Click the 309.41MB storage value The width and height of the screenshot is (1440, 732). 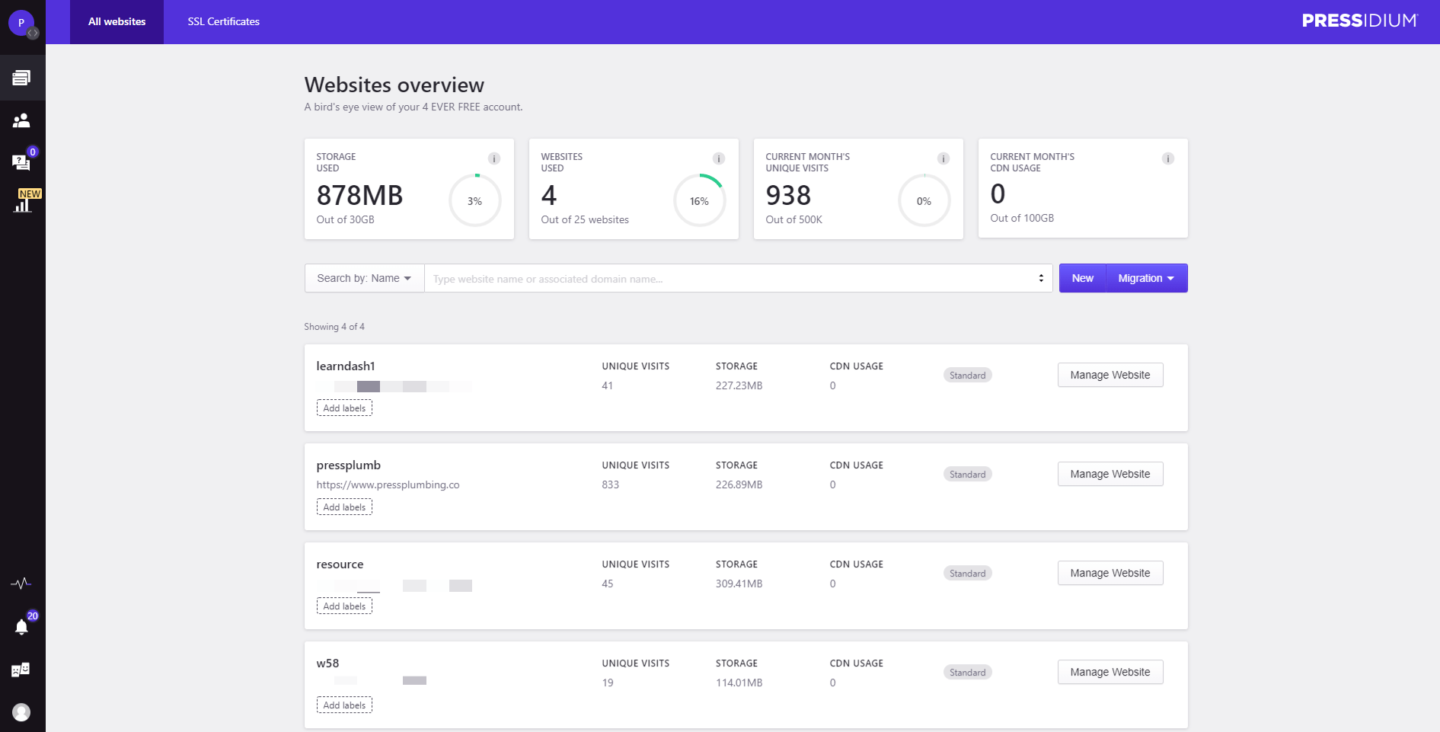coord(739,584)
